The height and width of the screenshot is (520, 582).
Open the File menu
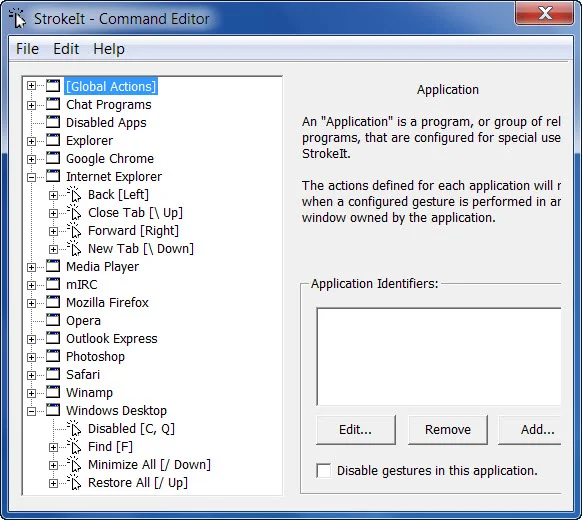(x=27, y=49)
